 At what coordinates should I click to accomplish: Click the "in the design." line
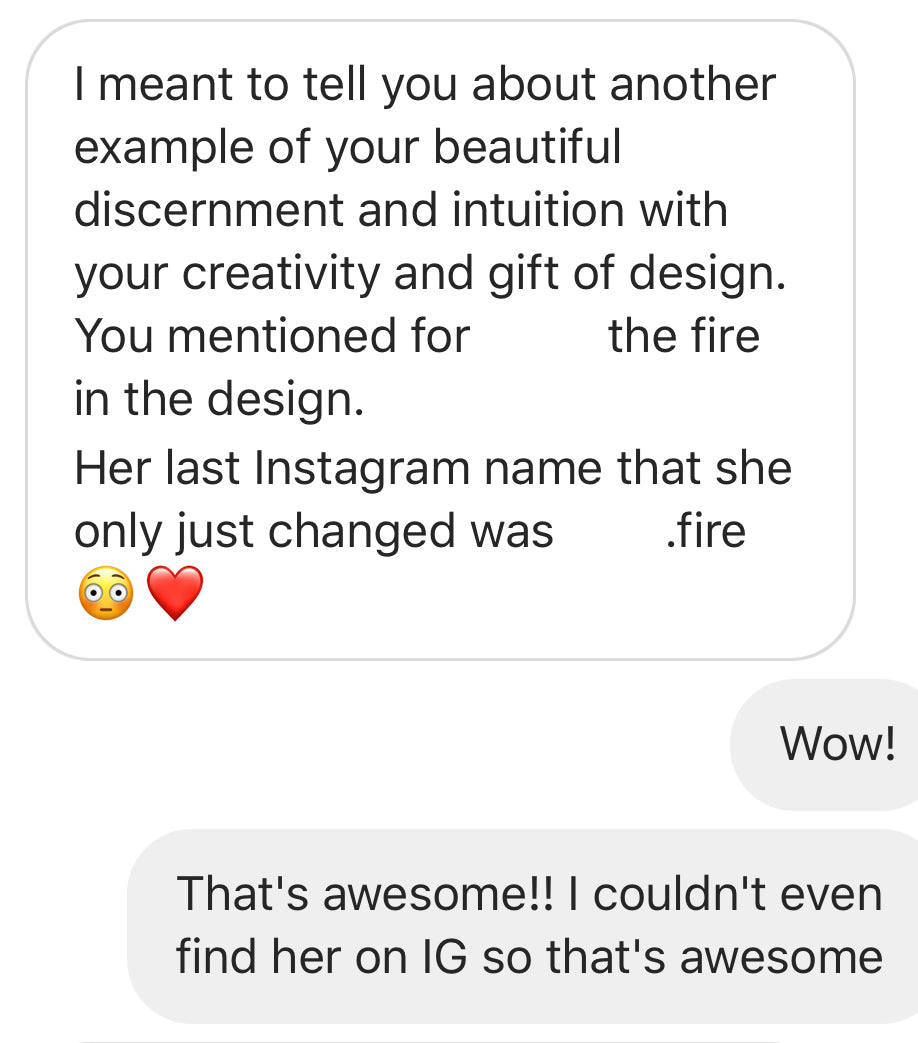click(218, 400)
